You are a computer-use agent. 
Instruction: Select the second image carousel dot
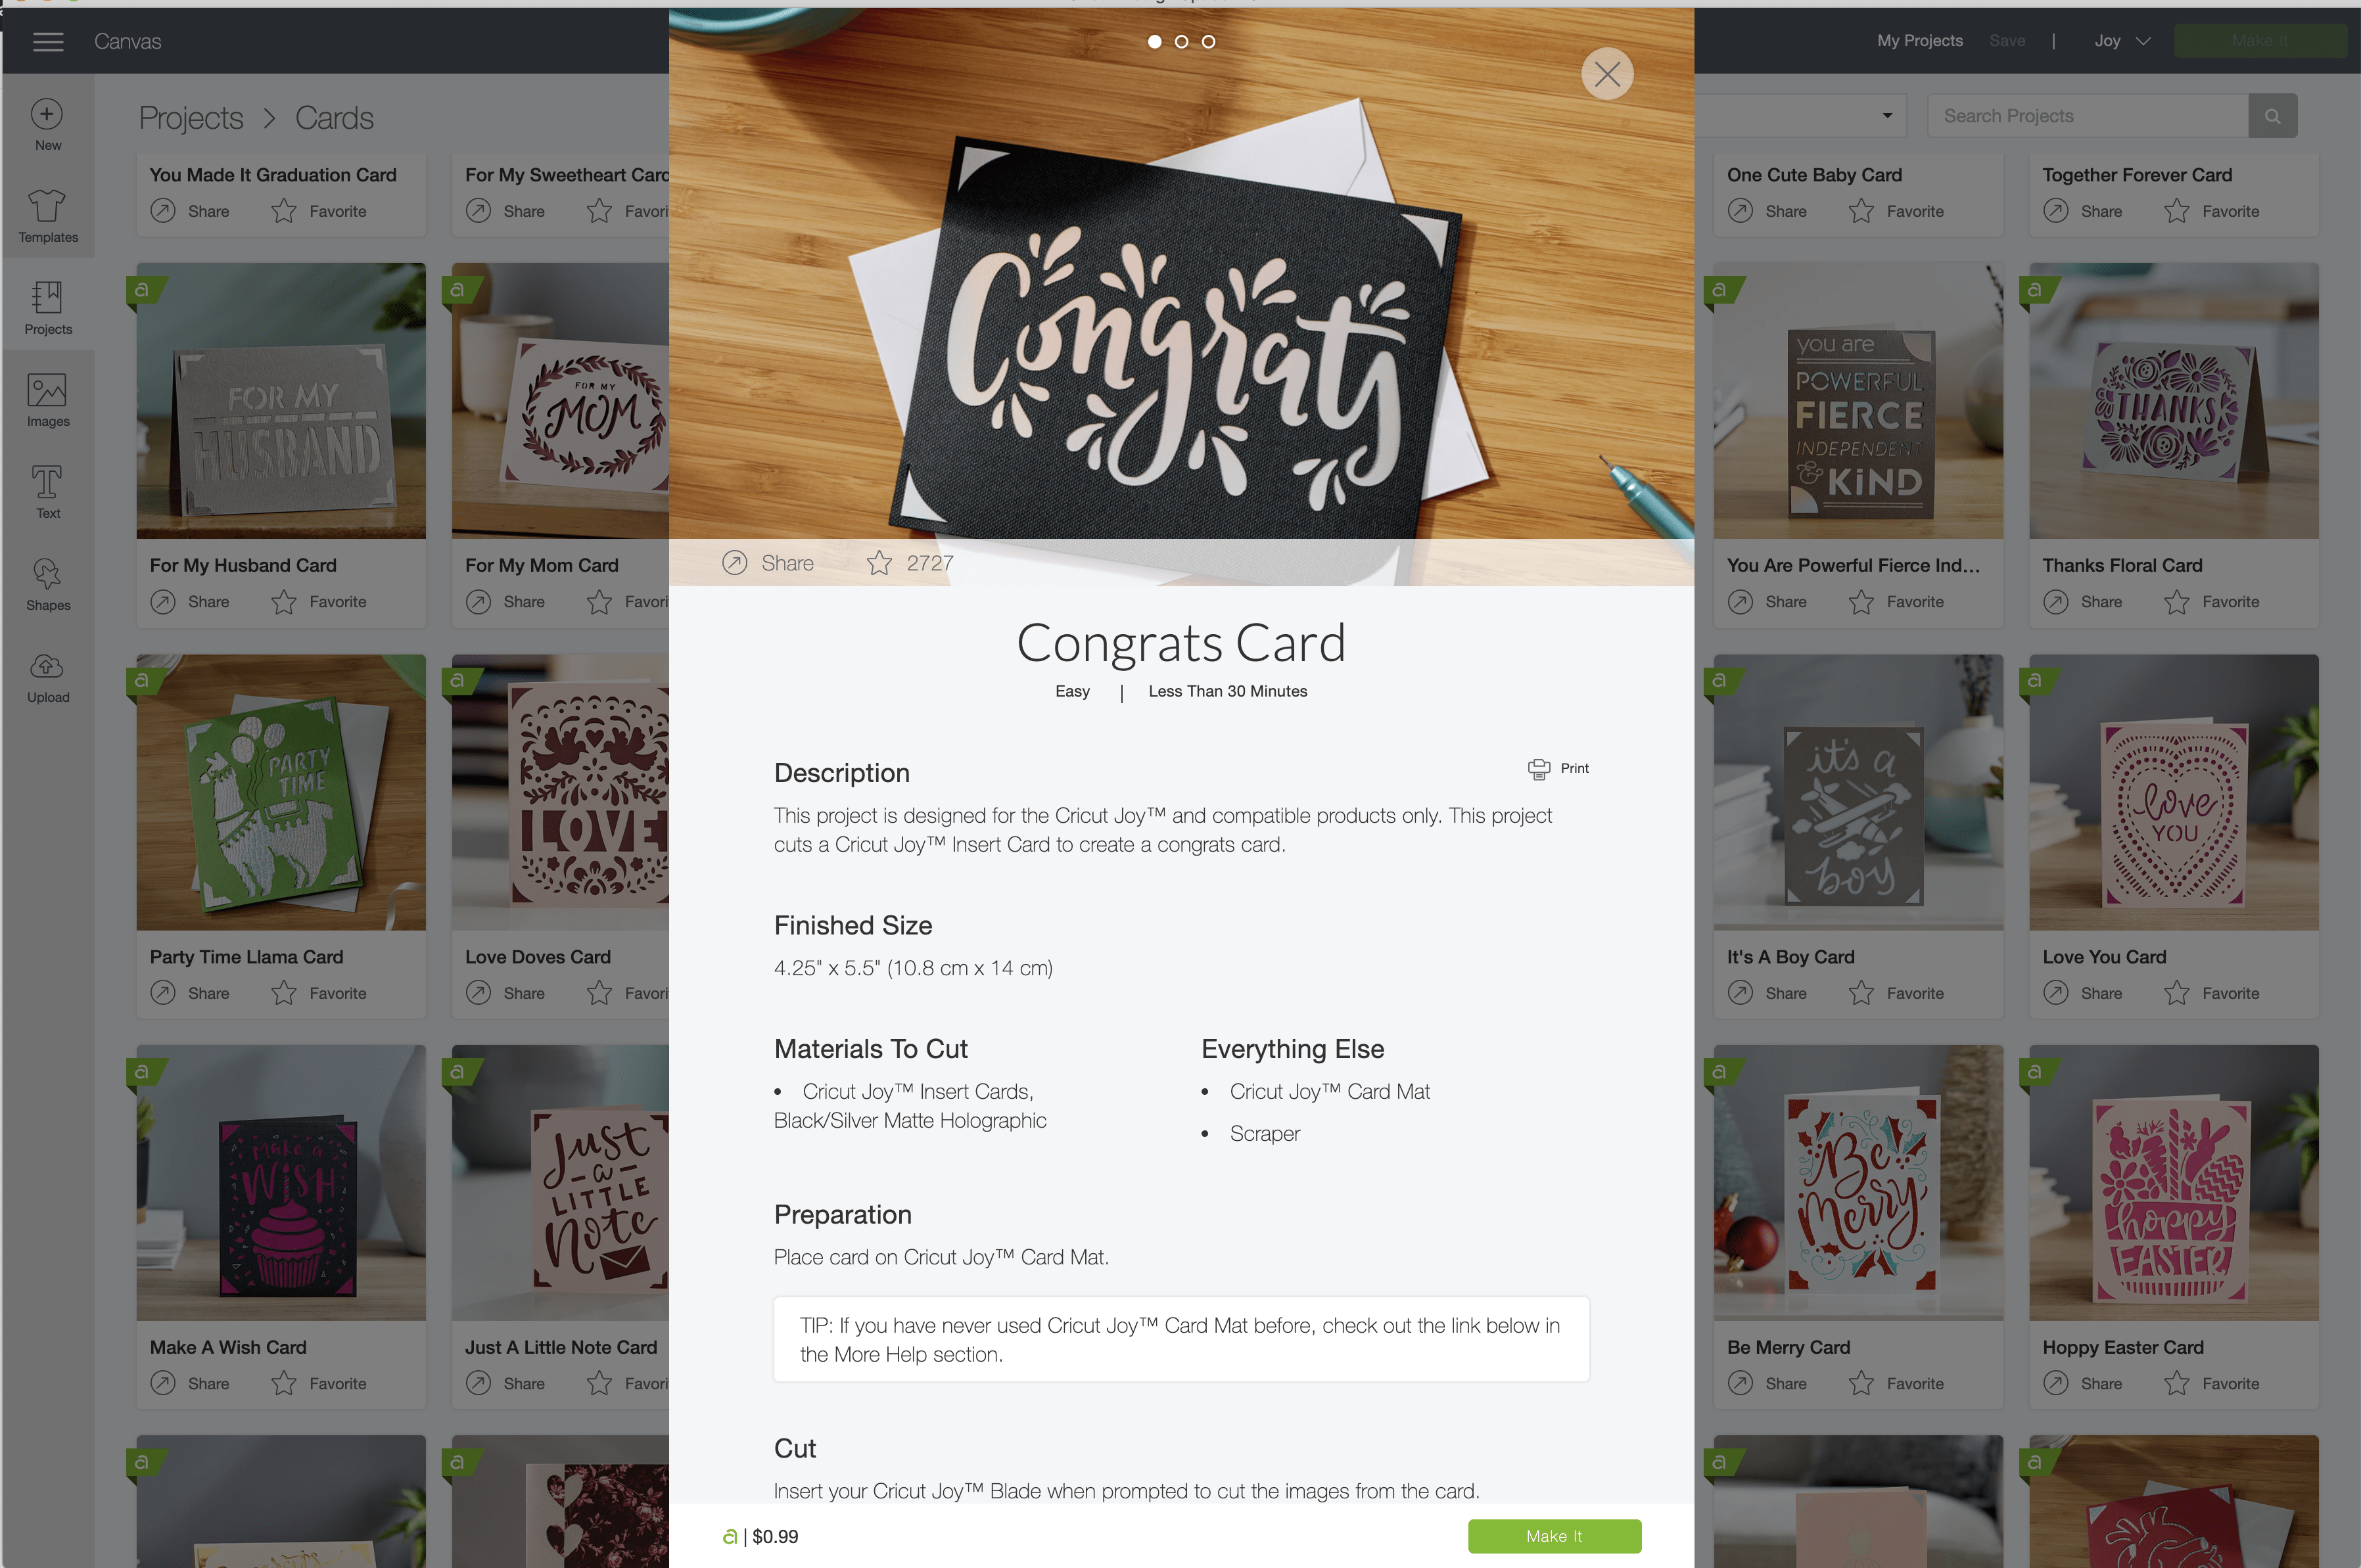click(1181, 41)
